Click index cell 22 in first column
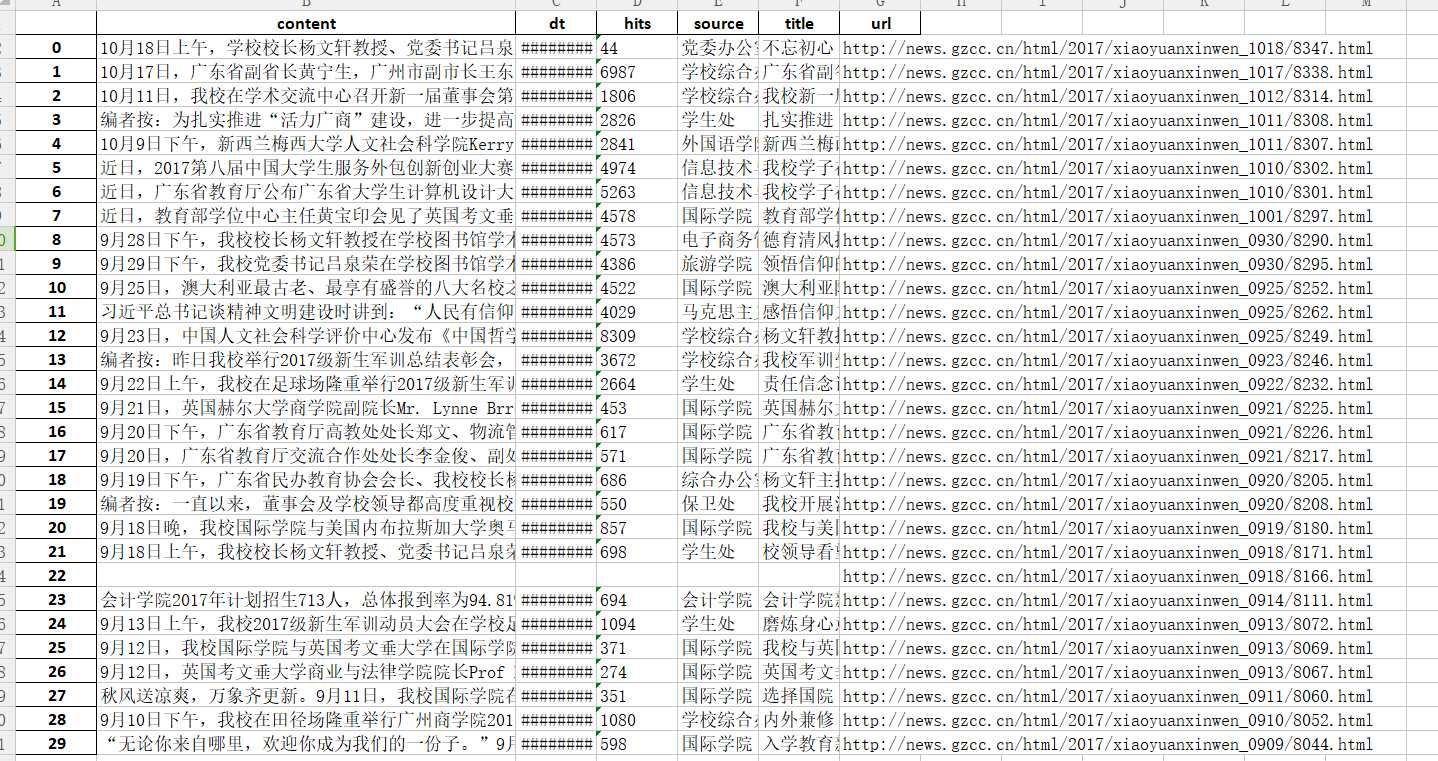 [x=56, y=575]
